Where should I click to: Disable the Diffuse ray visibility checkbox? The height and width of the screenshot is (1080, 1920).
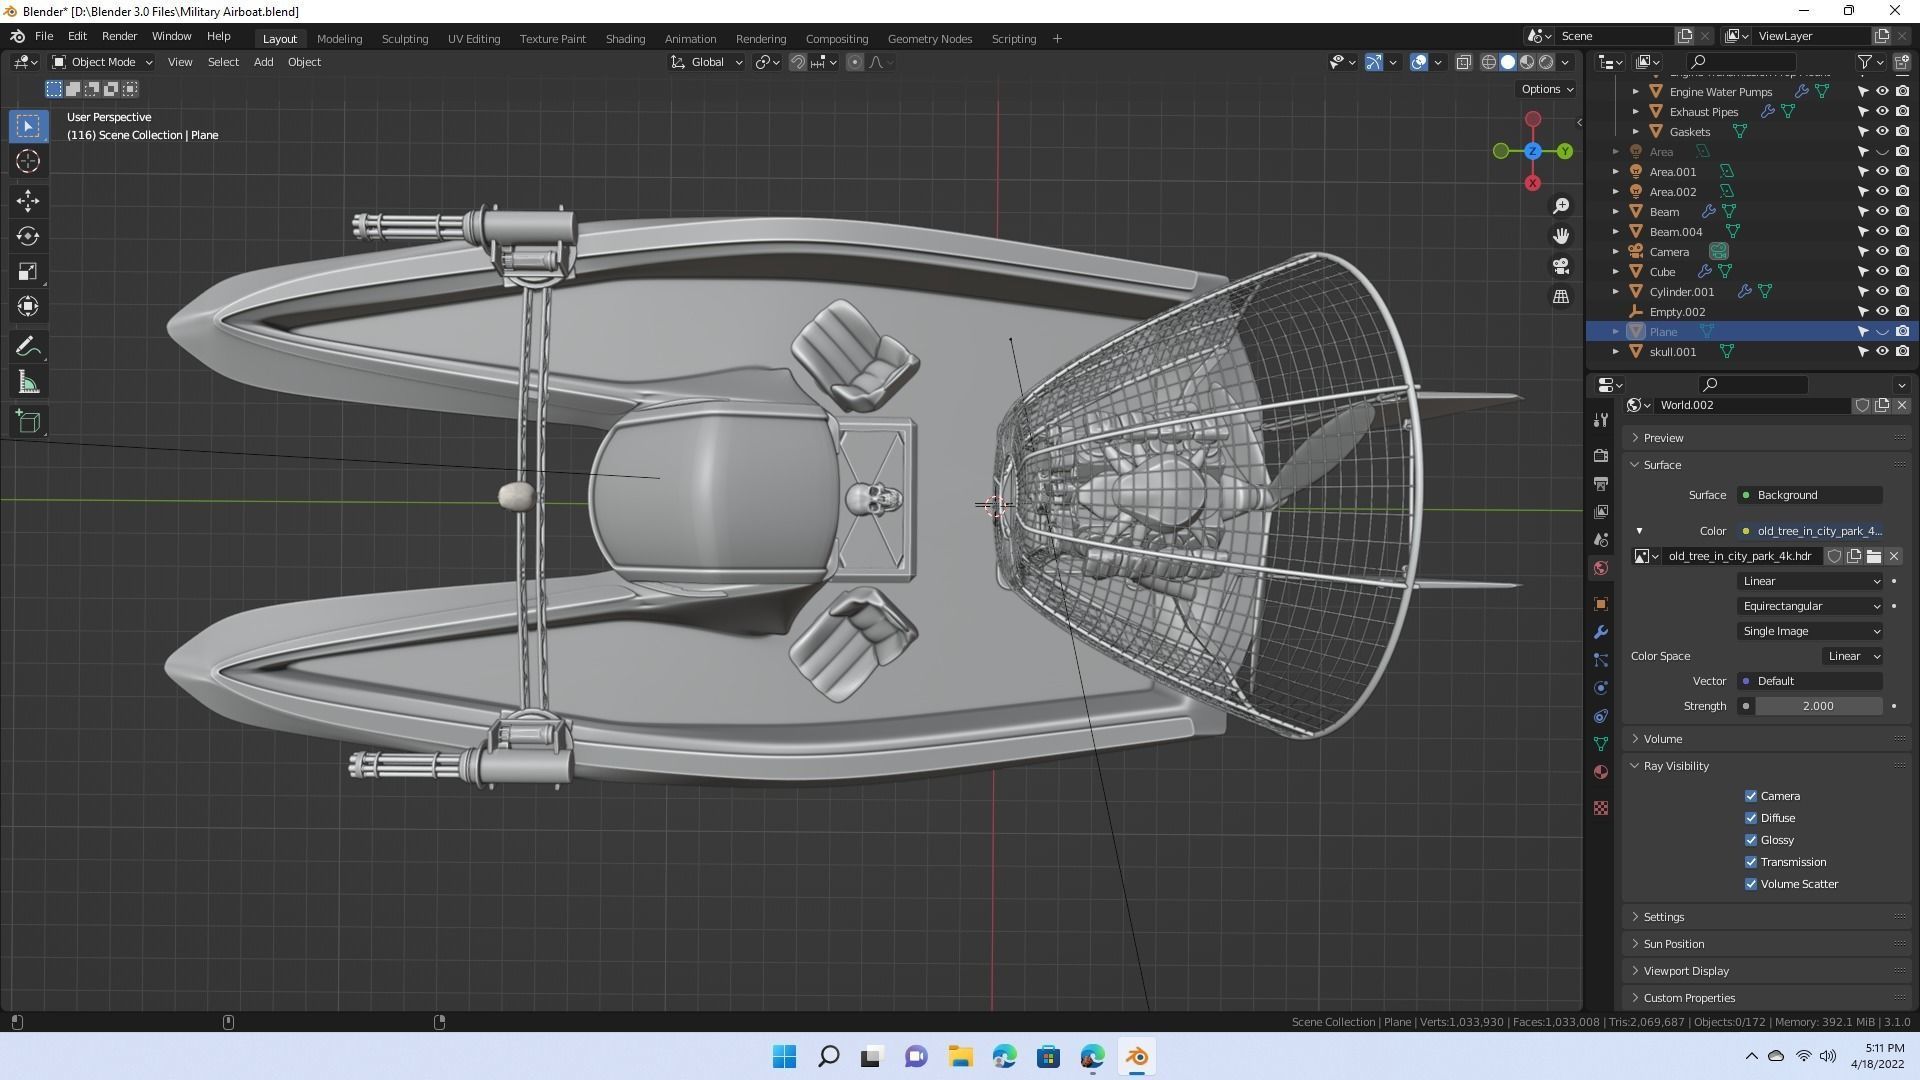click(x=1752, y=817)
